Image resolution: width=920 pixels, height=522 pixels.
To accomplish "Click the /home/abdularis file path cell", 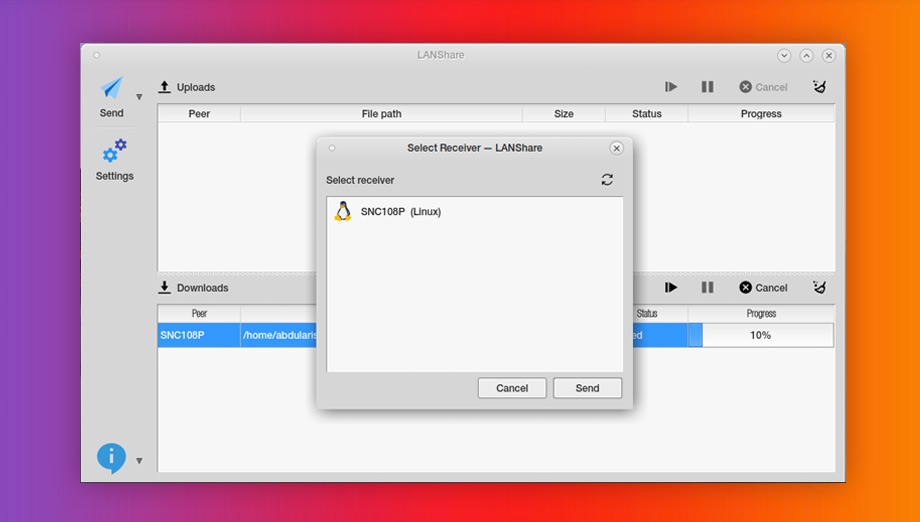I will 279,335.
